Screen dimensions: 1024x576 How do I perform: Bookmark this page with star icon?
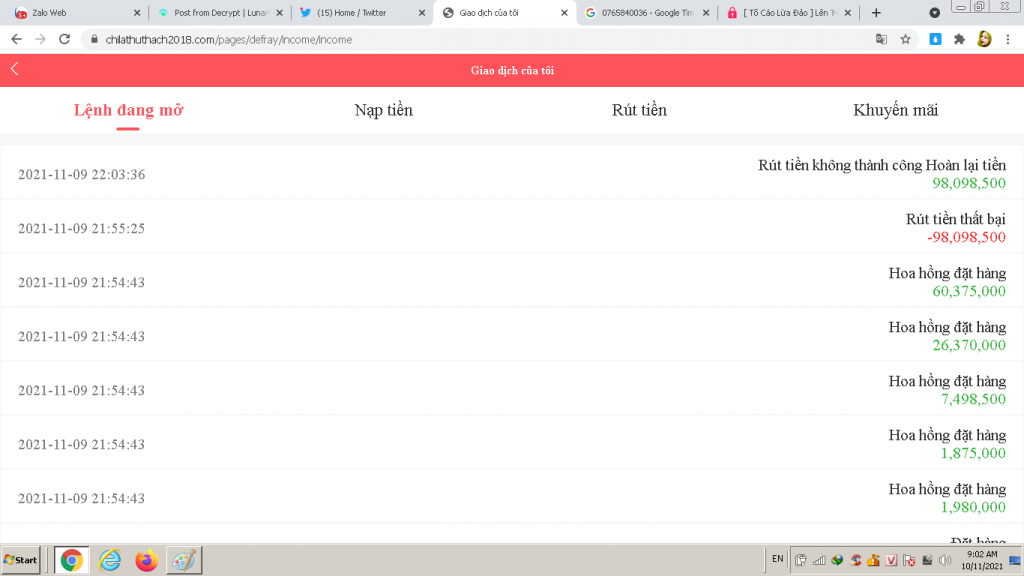click(x=905, y=39)
